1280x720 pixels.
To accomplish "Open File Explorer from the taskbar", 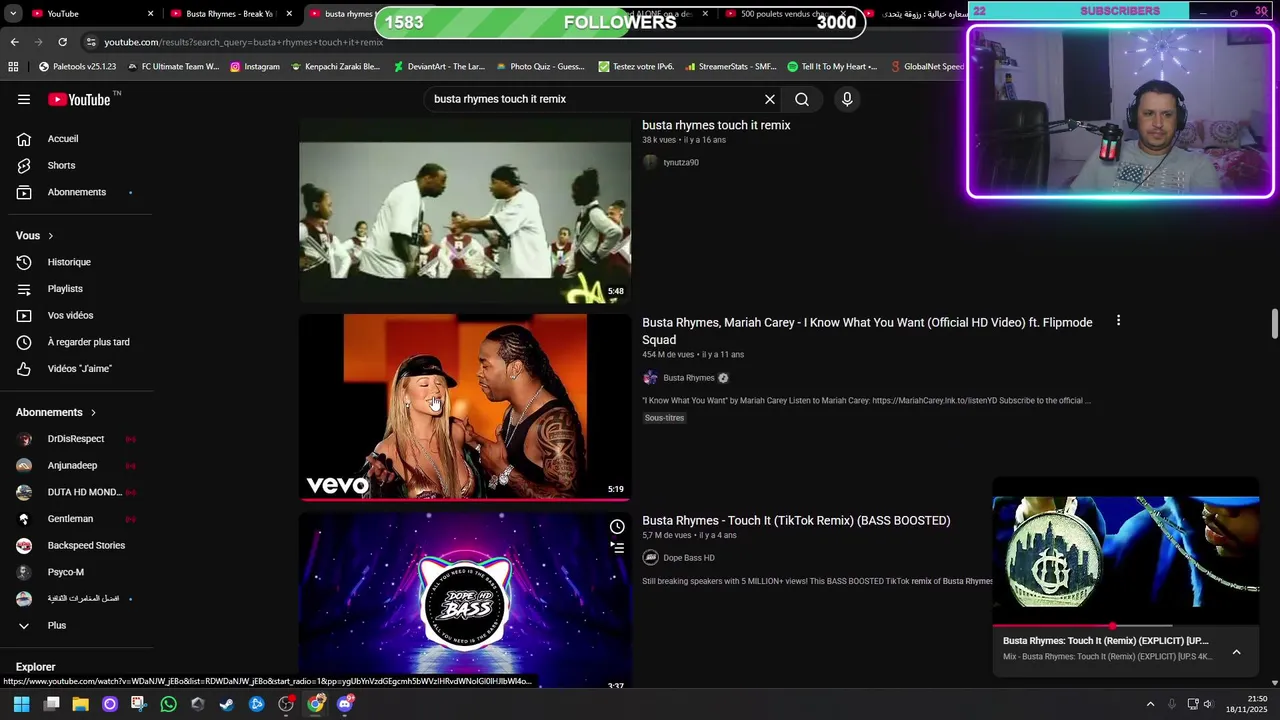I will 80,704.
